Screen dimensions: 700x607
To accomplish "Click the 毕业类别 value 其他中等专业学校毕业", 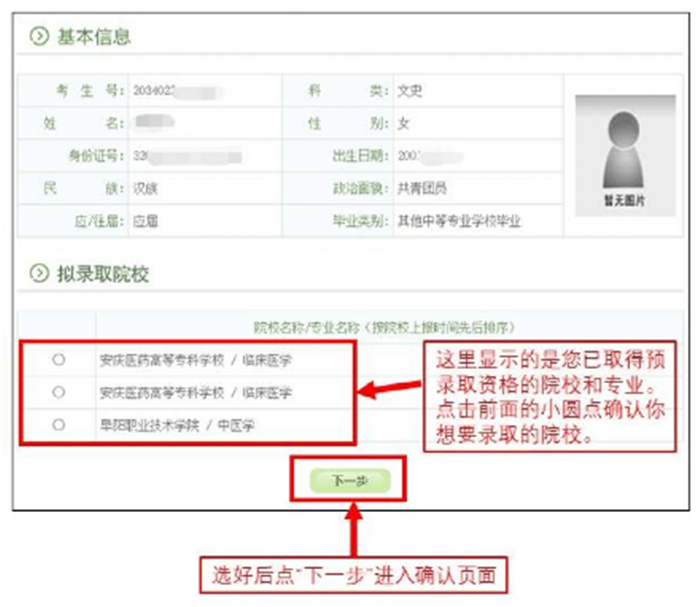I will [x=459, y=221].
